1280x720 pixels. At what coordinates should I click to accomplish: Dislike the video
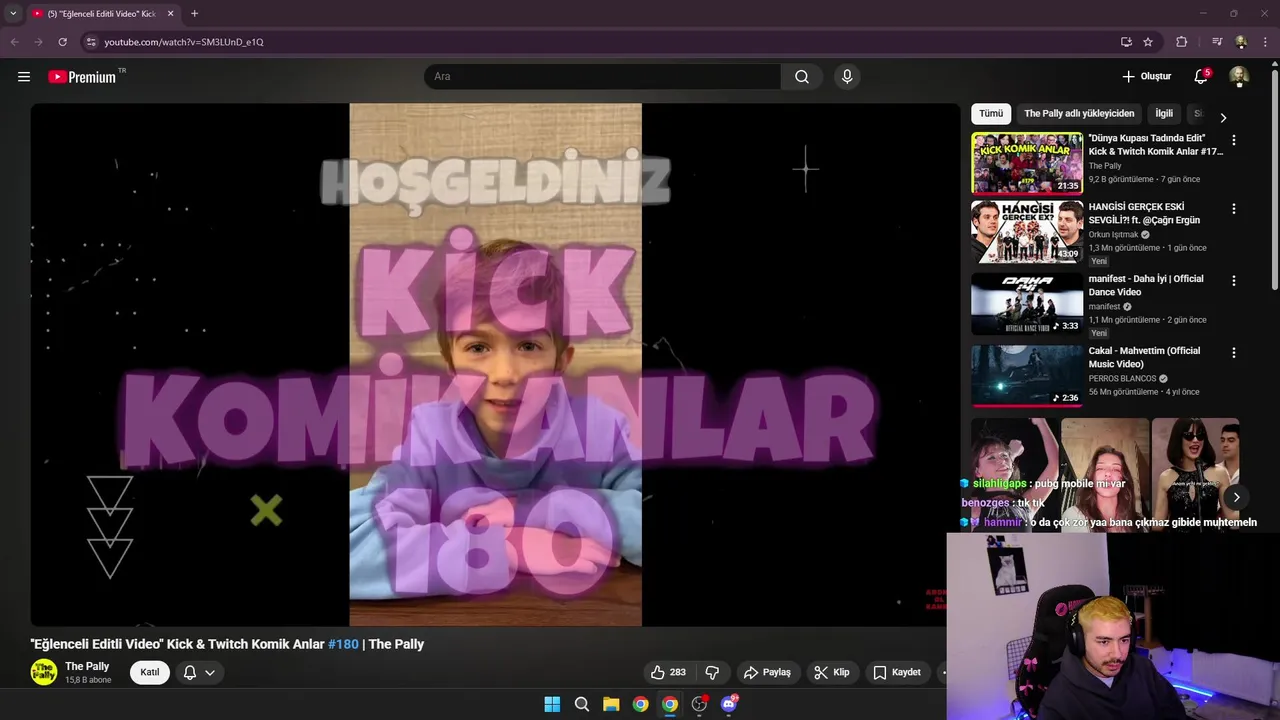(x=713, y=672)
